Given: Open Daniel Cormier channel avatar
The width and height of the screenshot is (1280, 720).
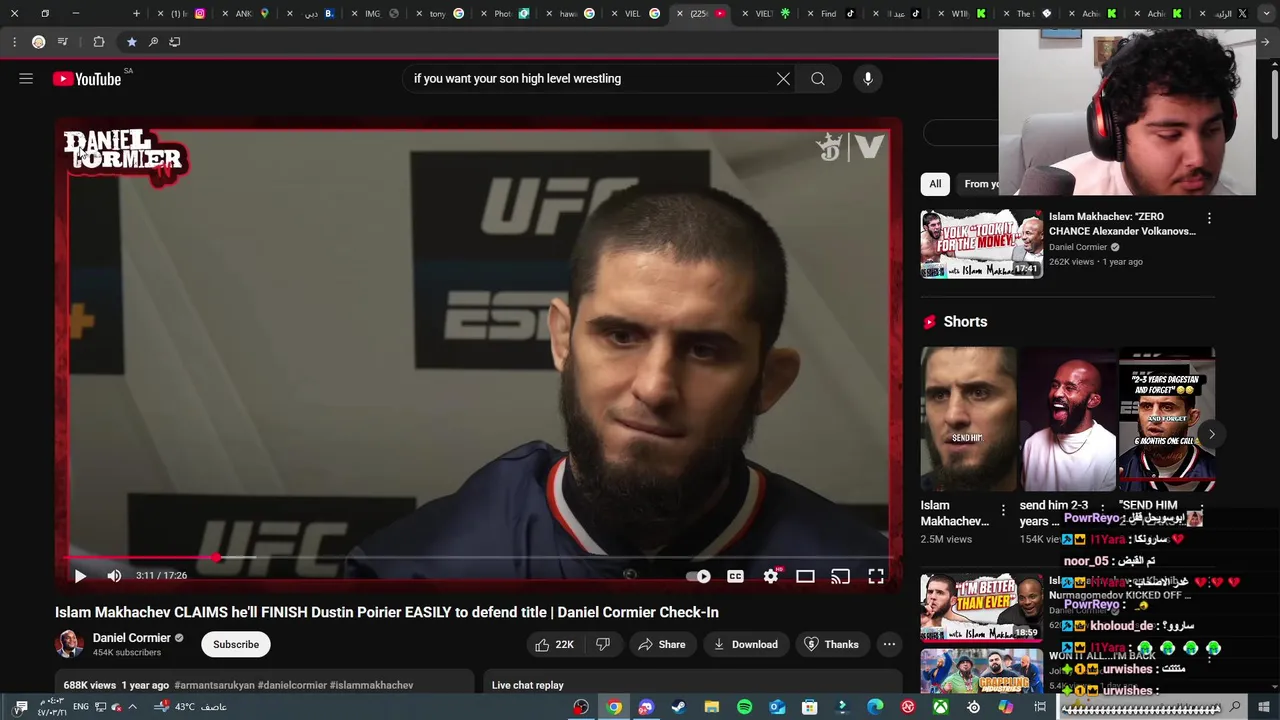Looking at the screenshot, I should (69, 645).
